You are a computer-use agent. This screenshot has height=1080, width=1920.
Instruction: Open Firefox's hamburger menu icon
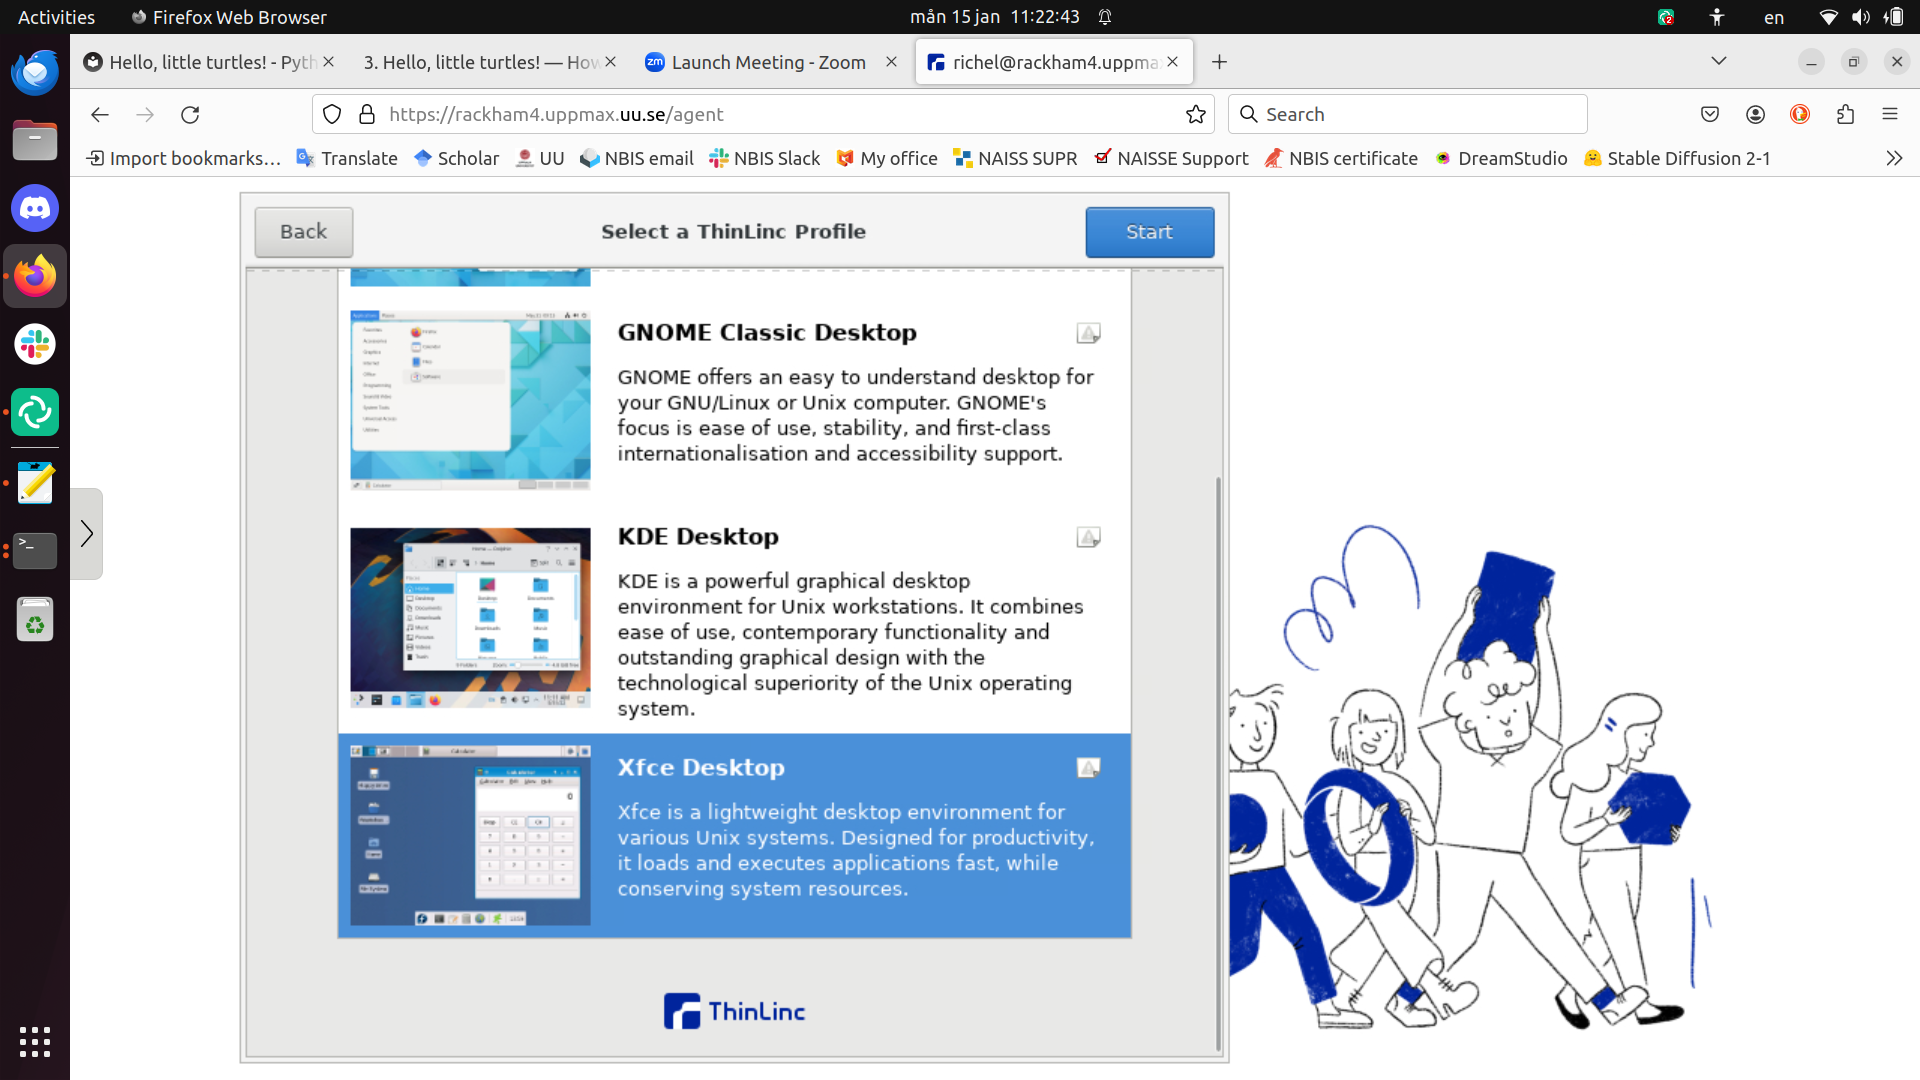point(1891,114)
